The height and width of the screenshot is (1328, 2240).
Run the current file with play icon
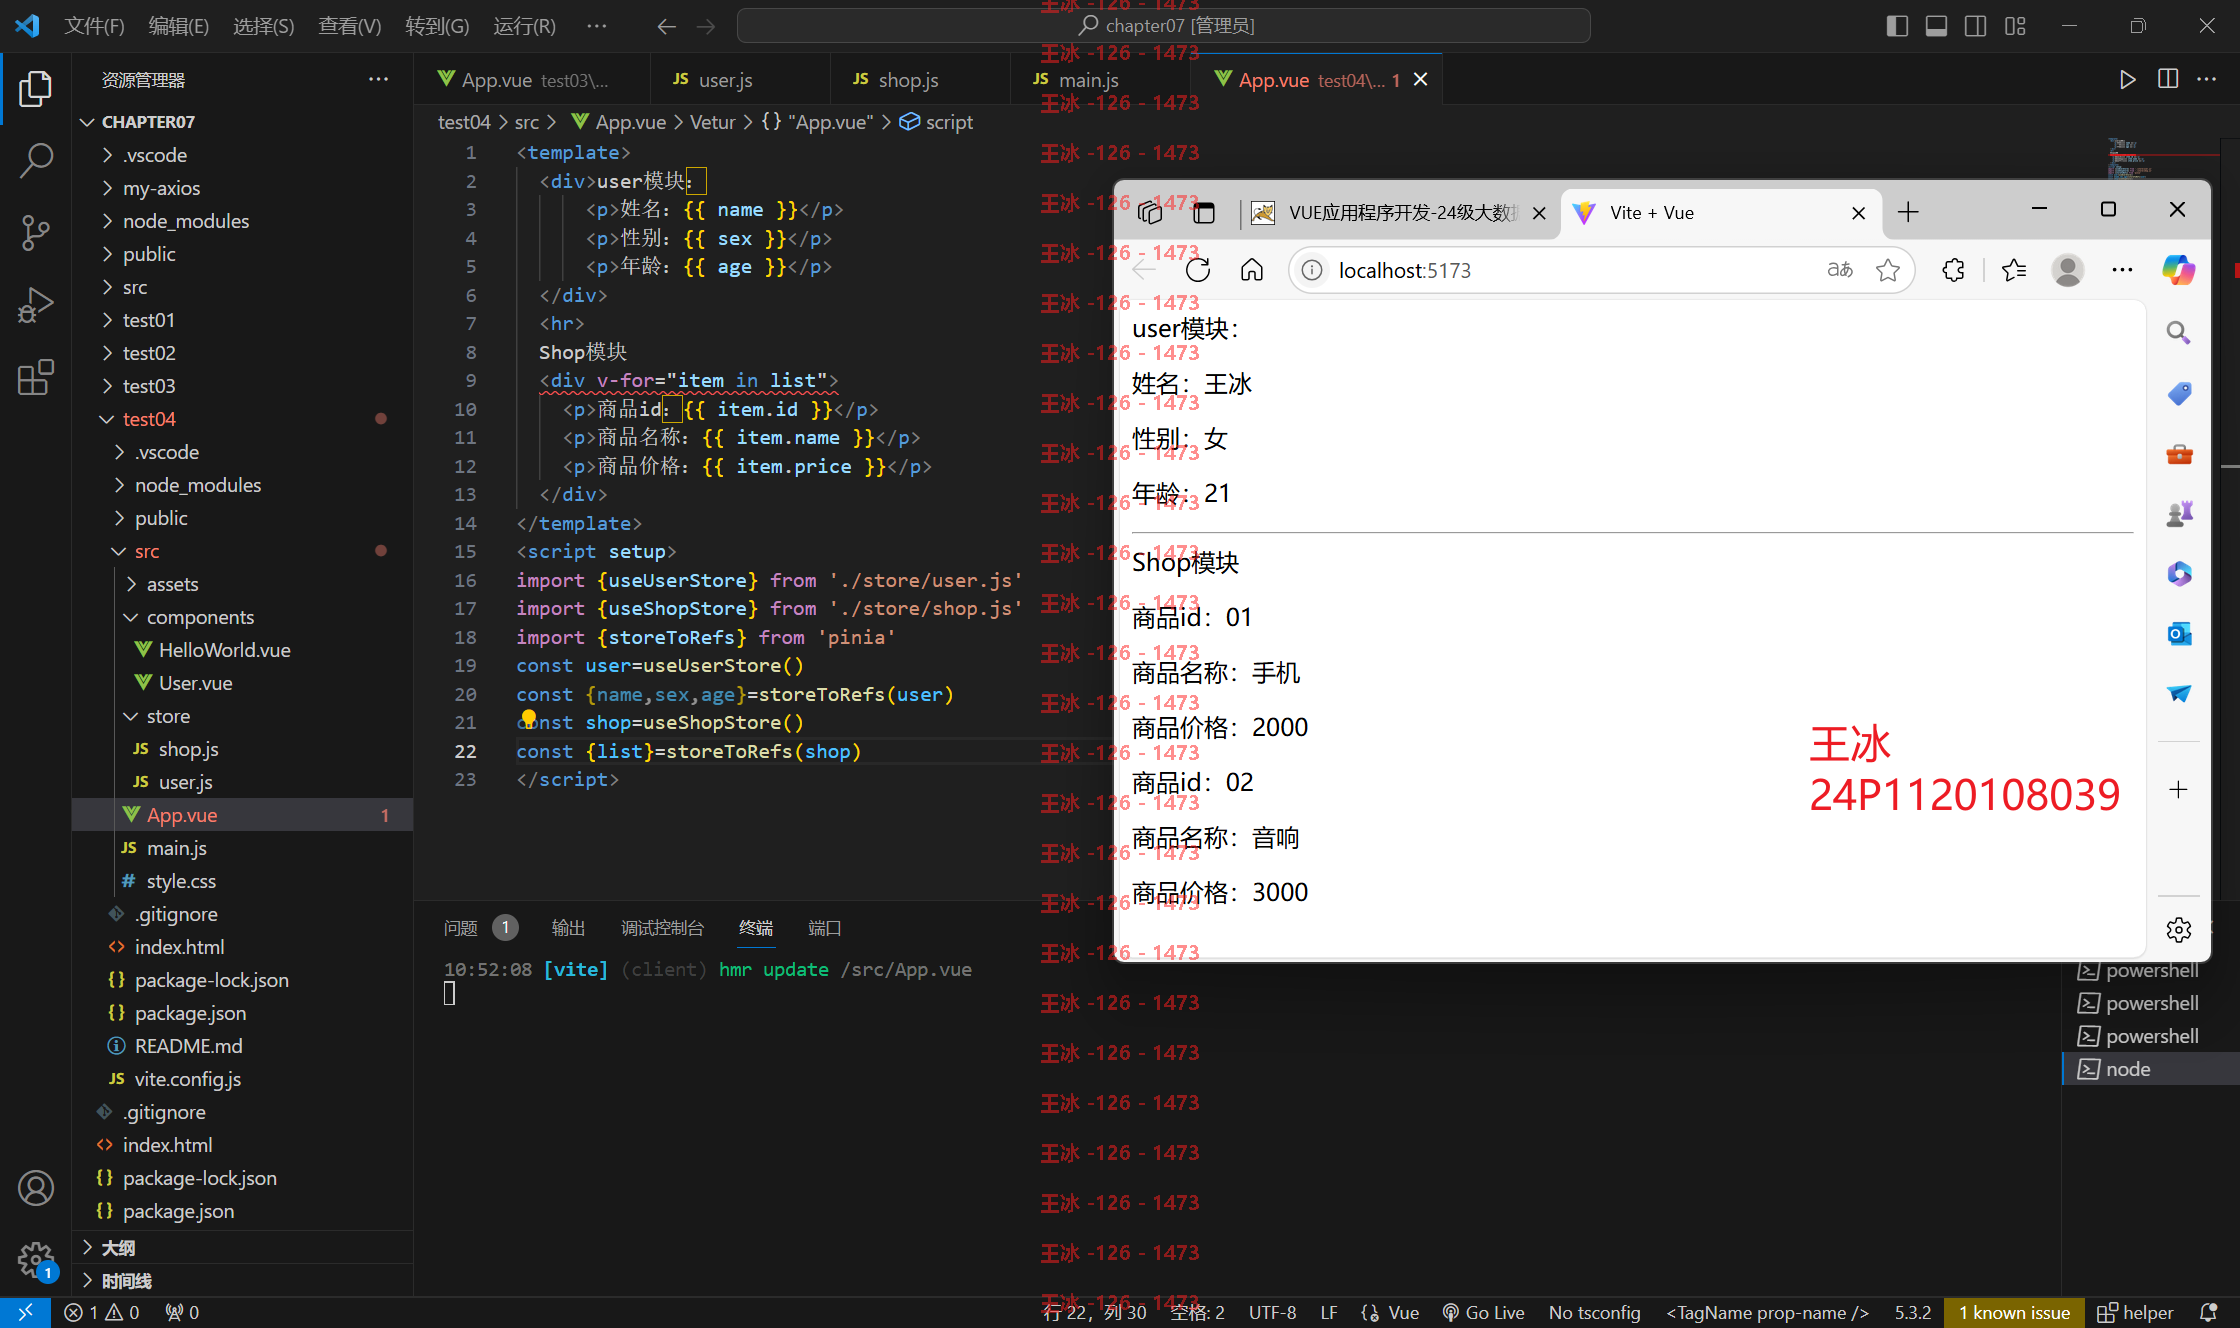[2127, 79]
